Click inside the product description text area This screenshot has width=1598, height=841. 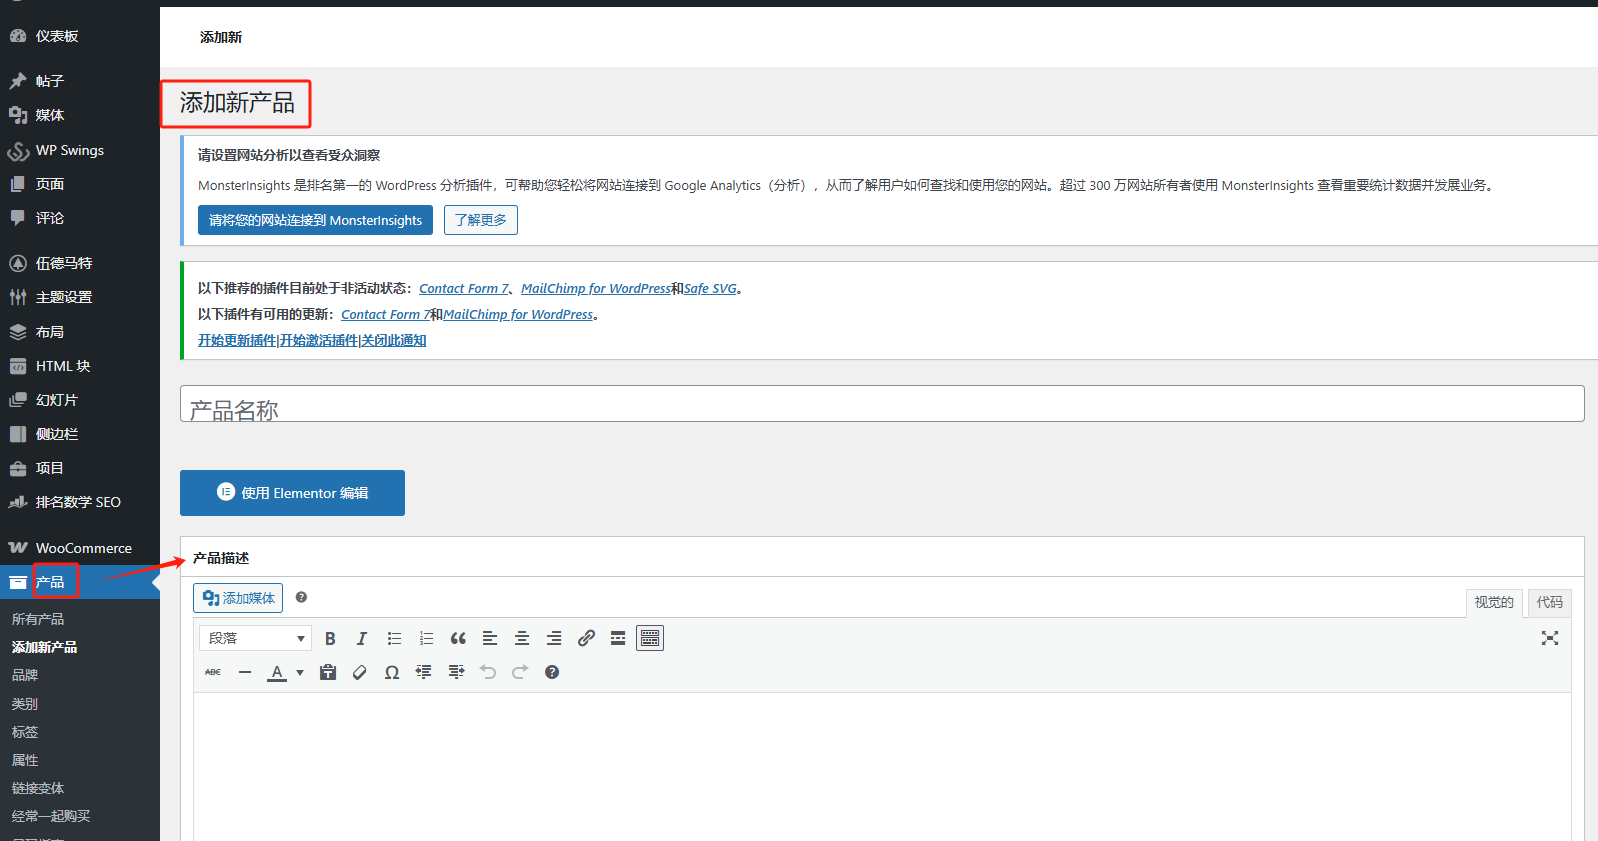(882, 766)
